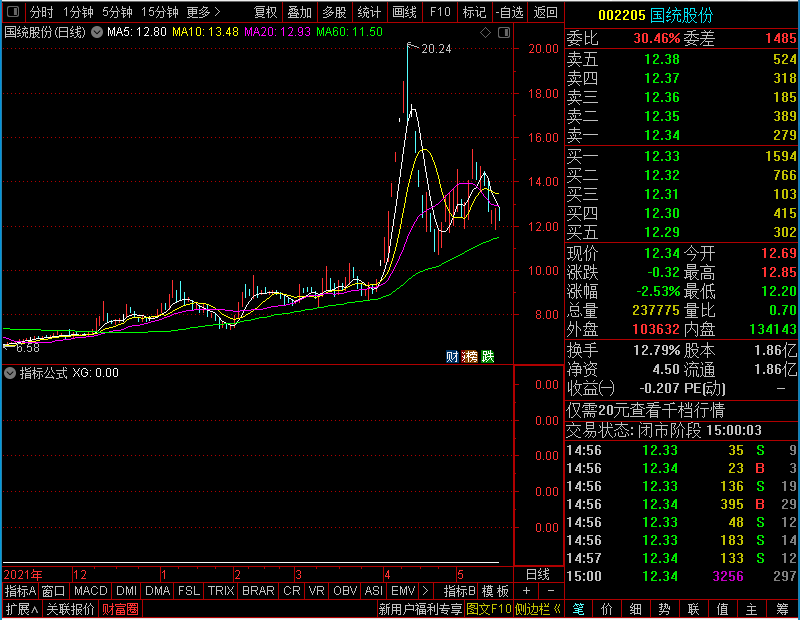Open 关联报价 related quotes

(x=70, y=609)
